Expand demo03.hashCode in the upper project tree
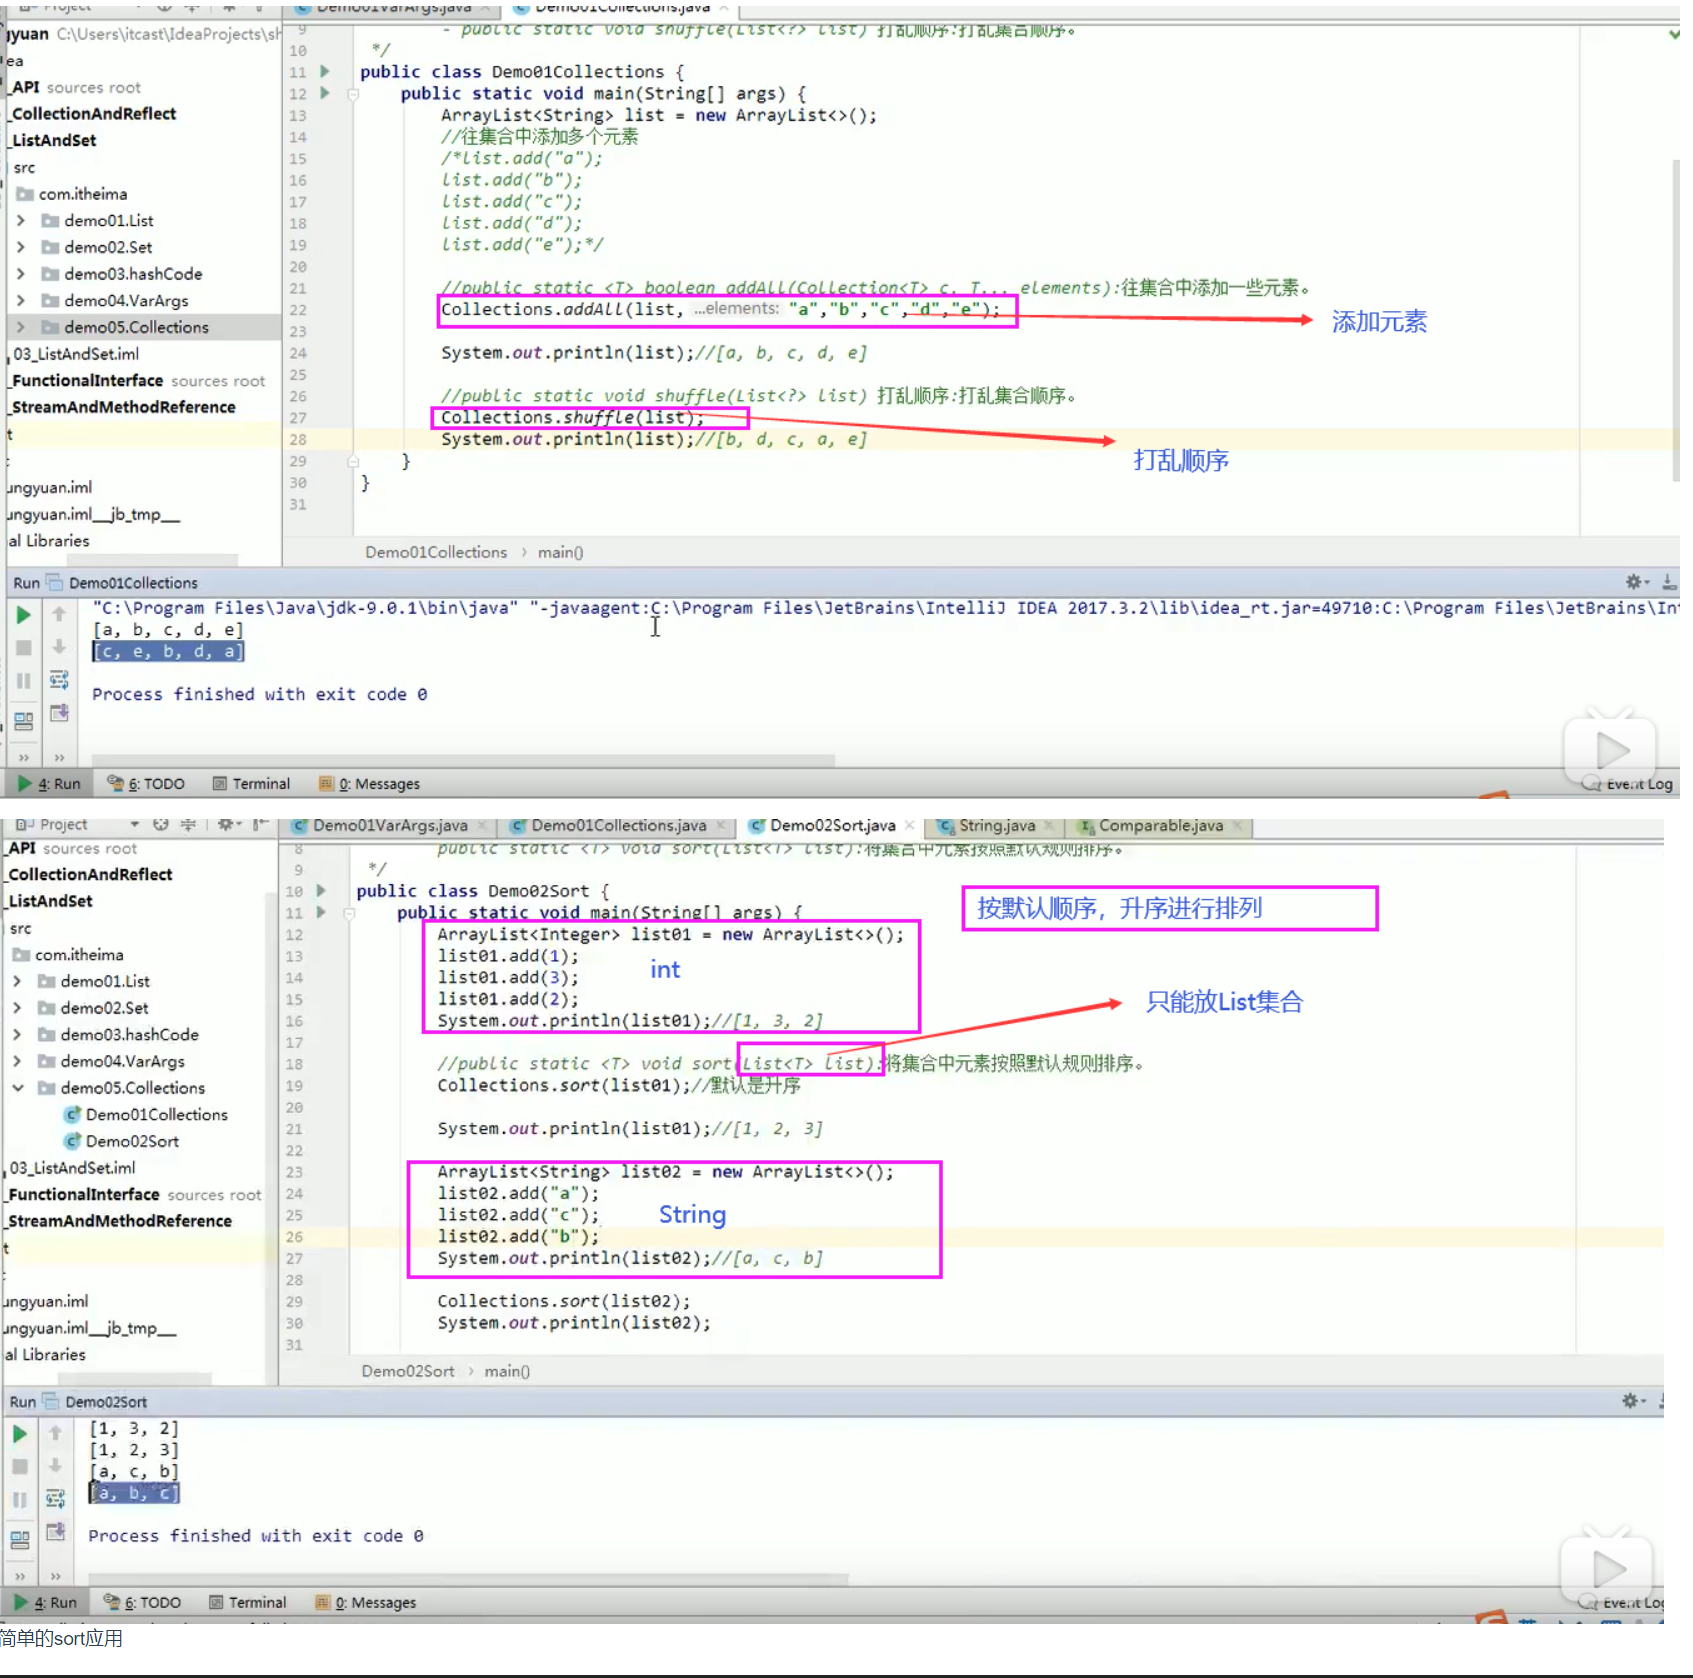The height and width of the screenshot is (1678, 1693). click(x=21, y=274)
